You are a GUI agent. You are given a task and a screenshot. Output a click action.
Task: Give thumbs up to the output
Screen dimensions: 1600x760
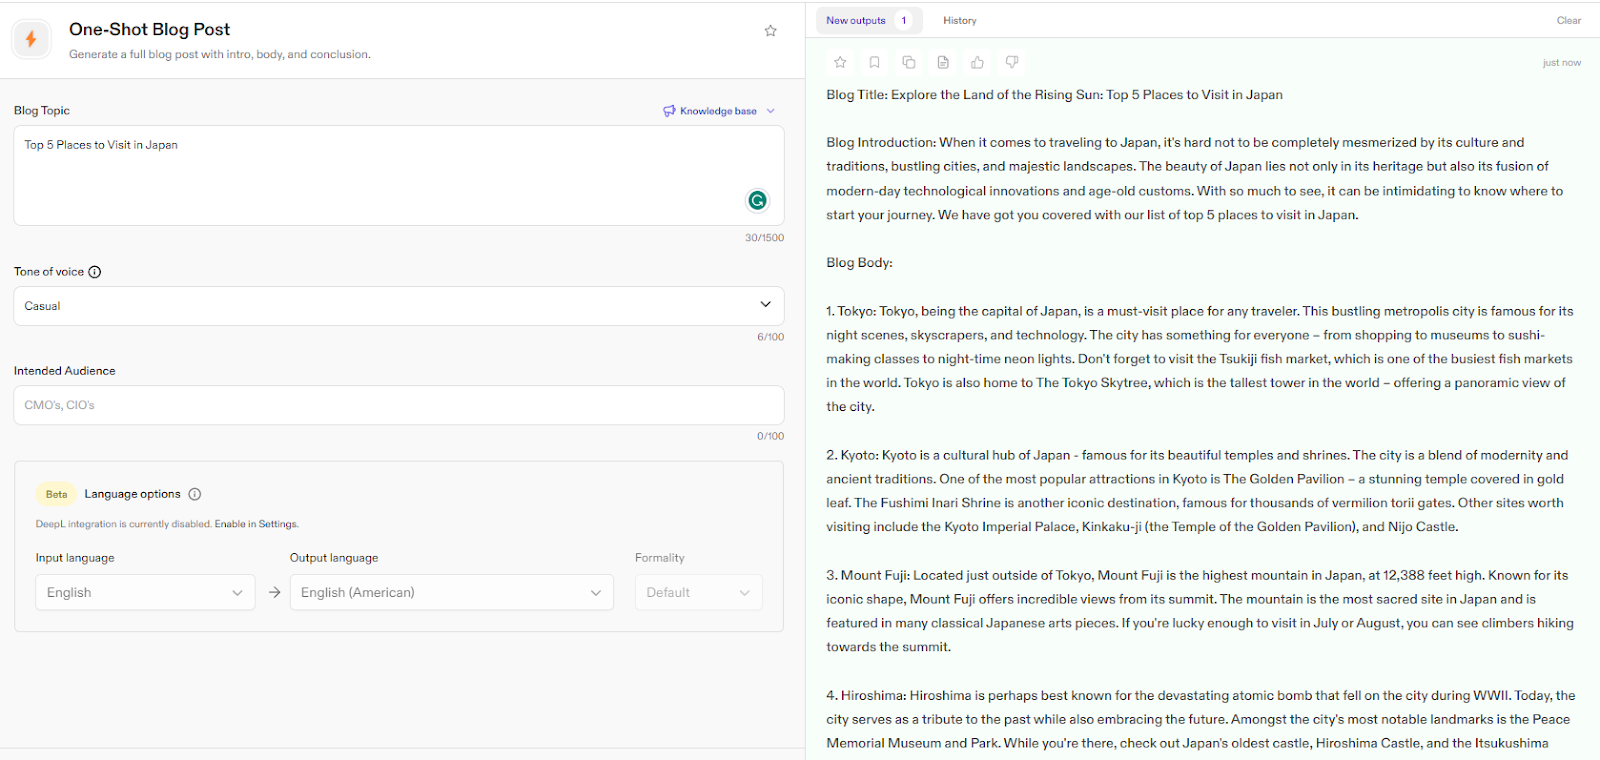tap(977, 62)
